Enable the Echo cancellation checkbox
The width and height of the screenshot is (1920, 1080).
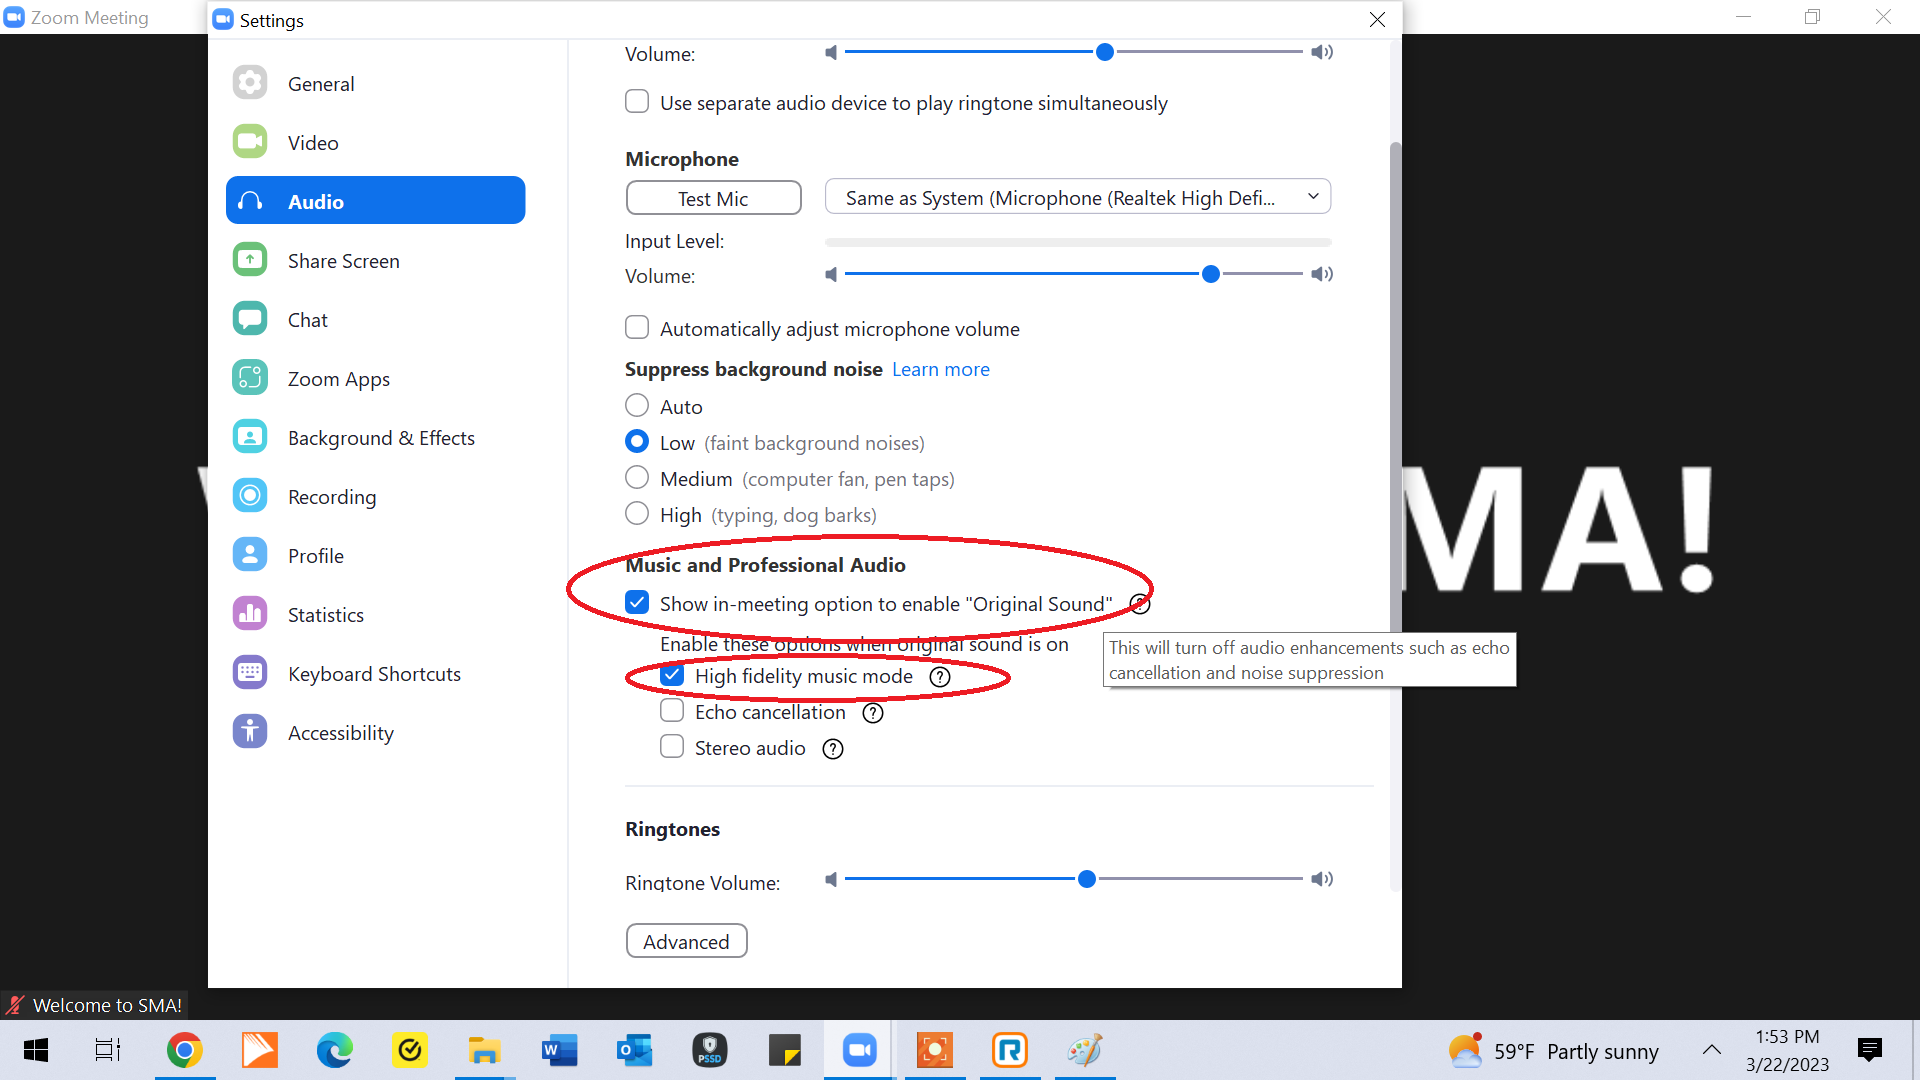672,711
